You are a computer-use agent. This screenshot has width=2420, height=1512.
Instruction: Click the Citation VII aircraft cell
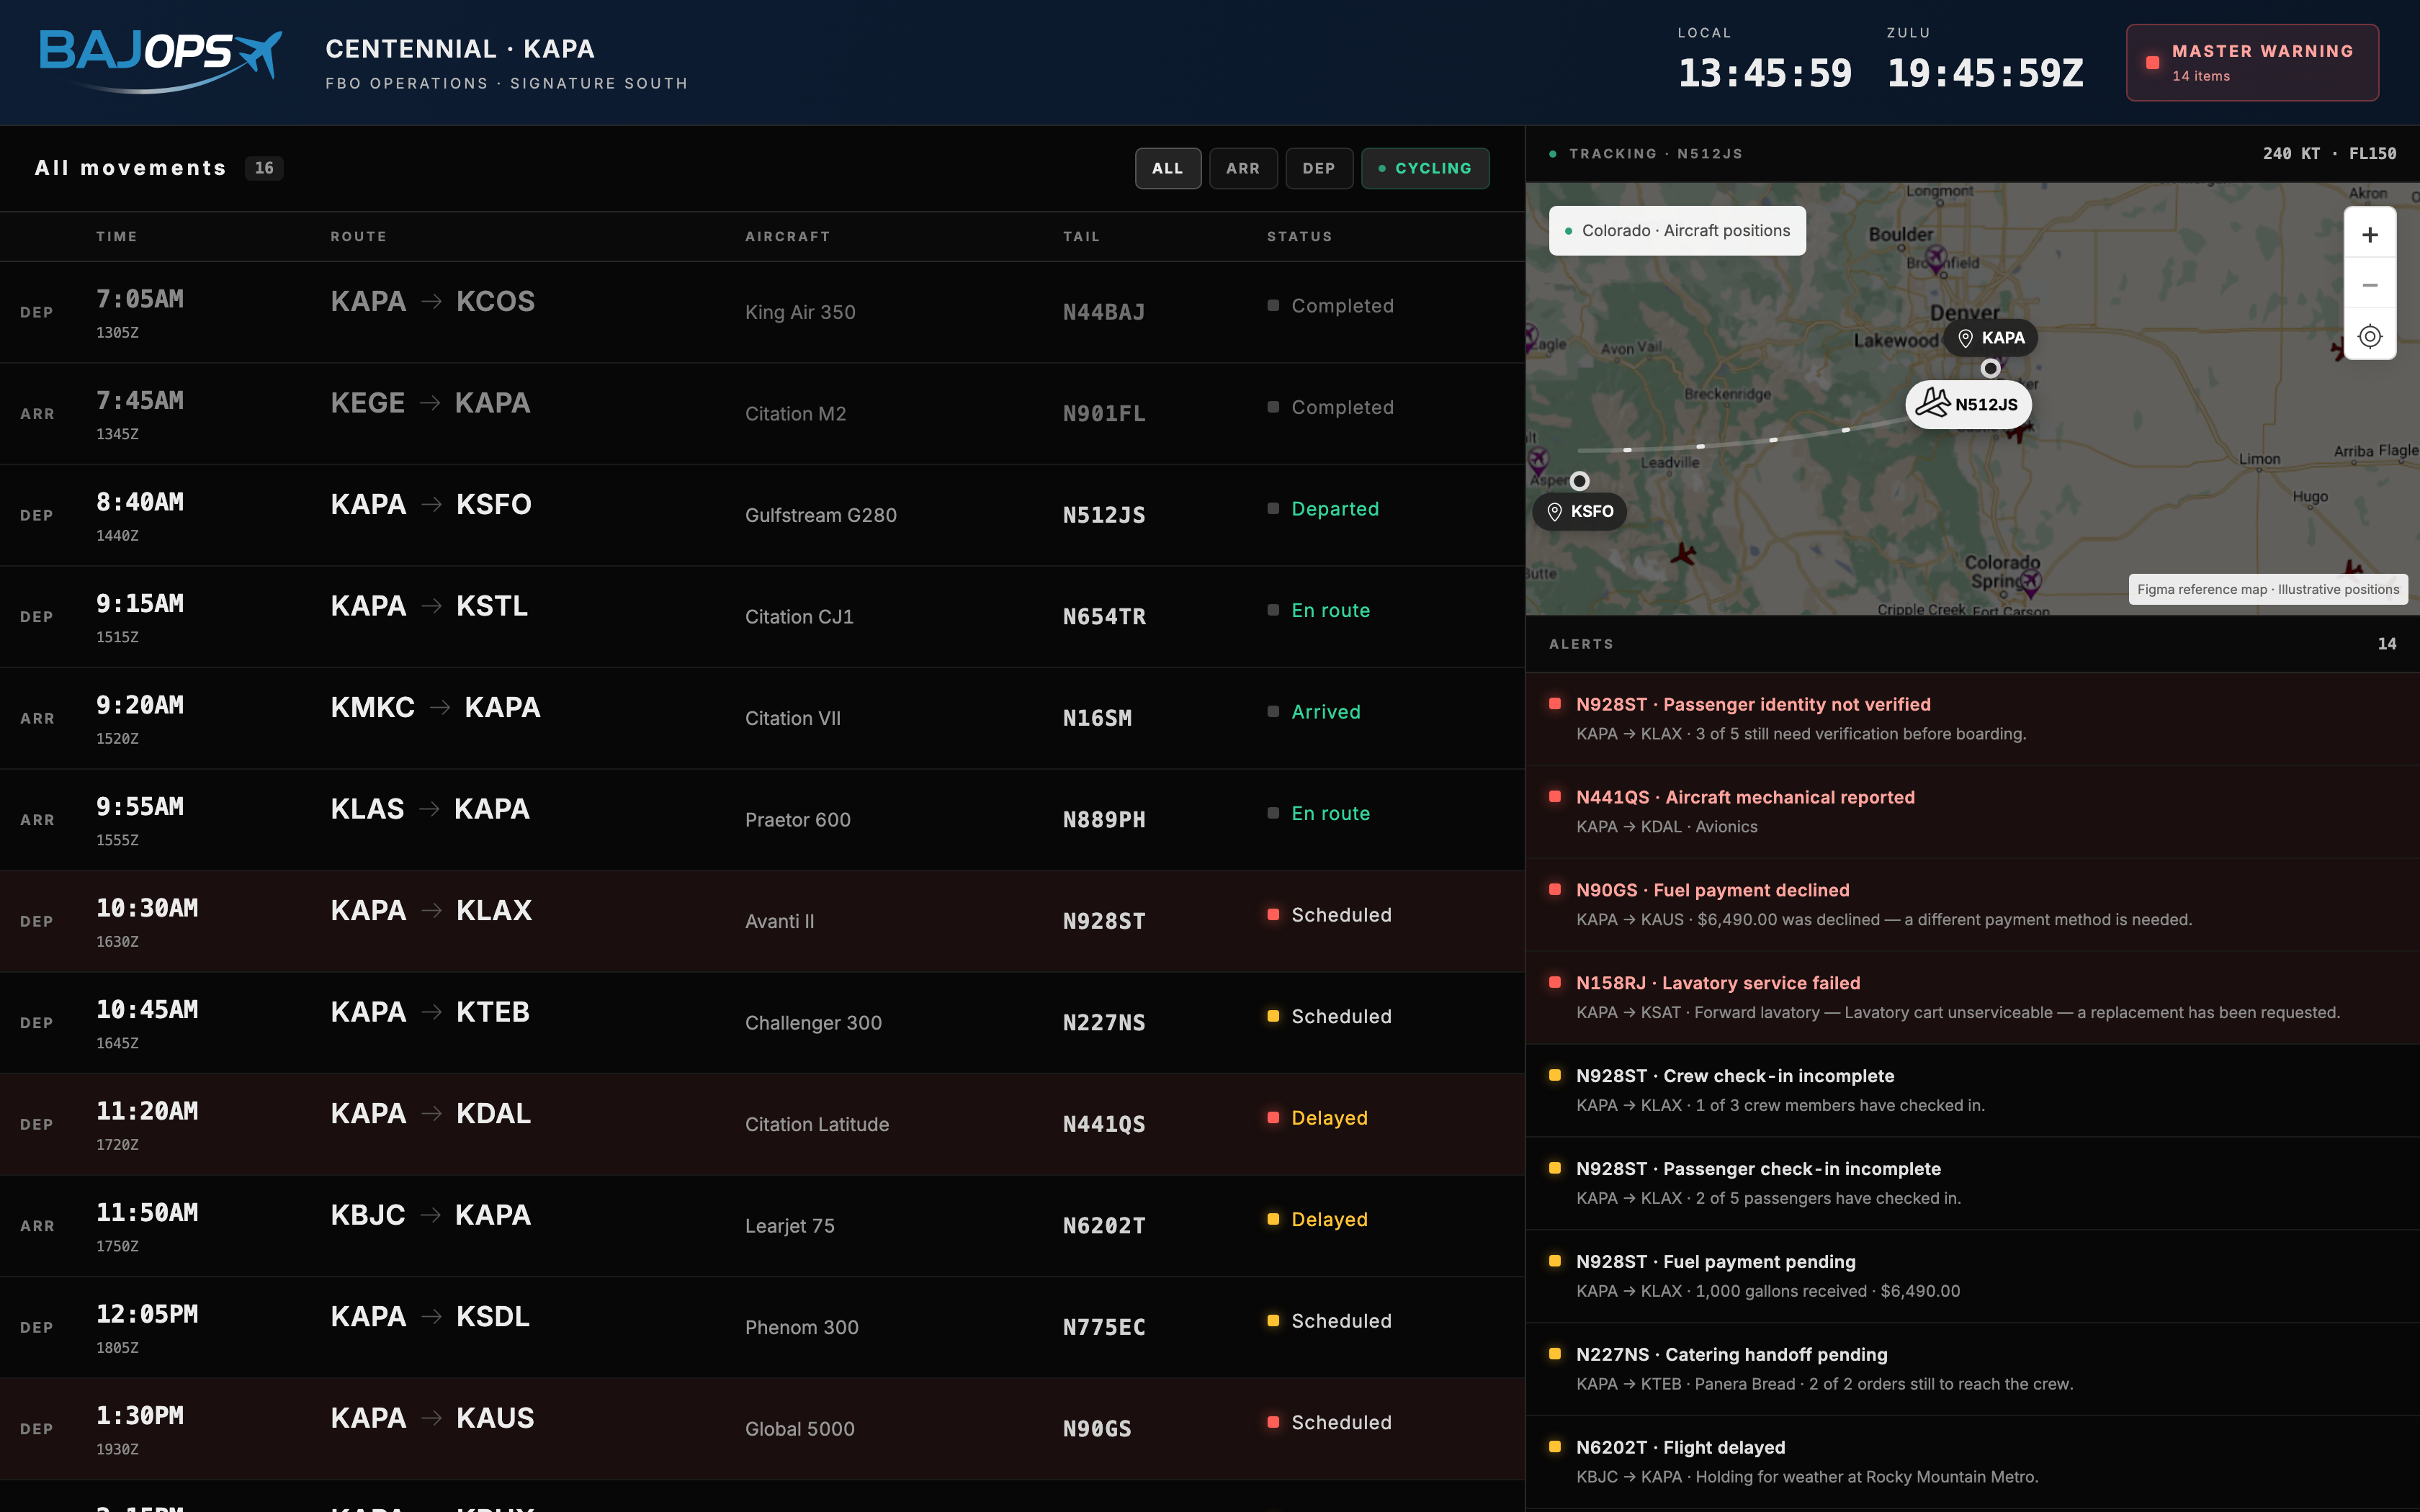793,719
